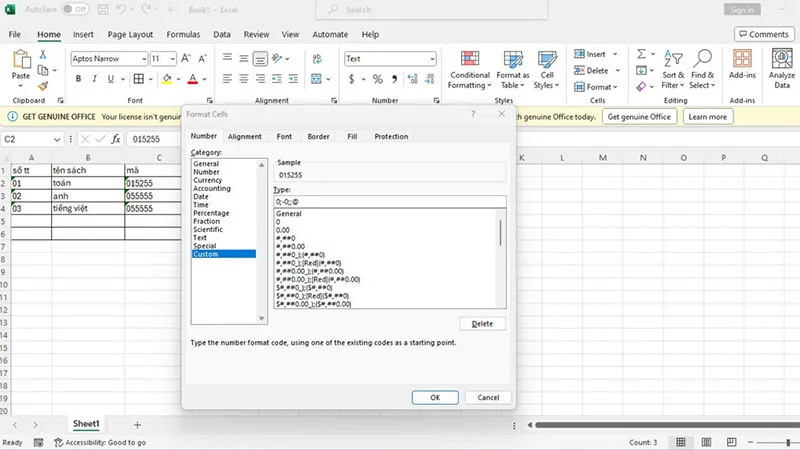Viewport: 800px width, 450px height.
Task: Click the Increase Decimal icon
Action: [x=413, y=79]
